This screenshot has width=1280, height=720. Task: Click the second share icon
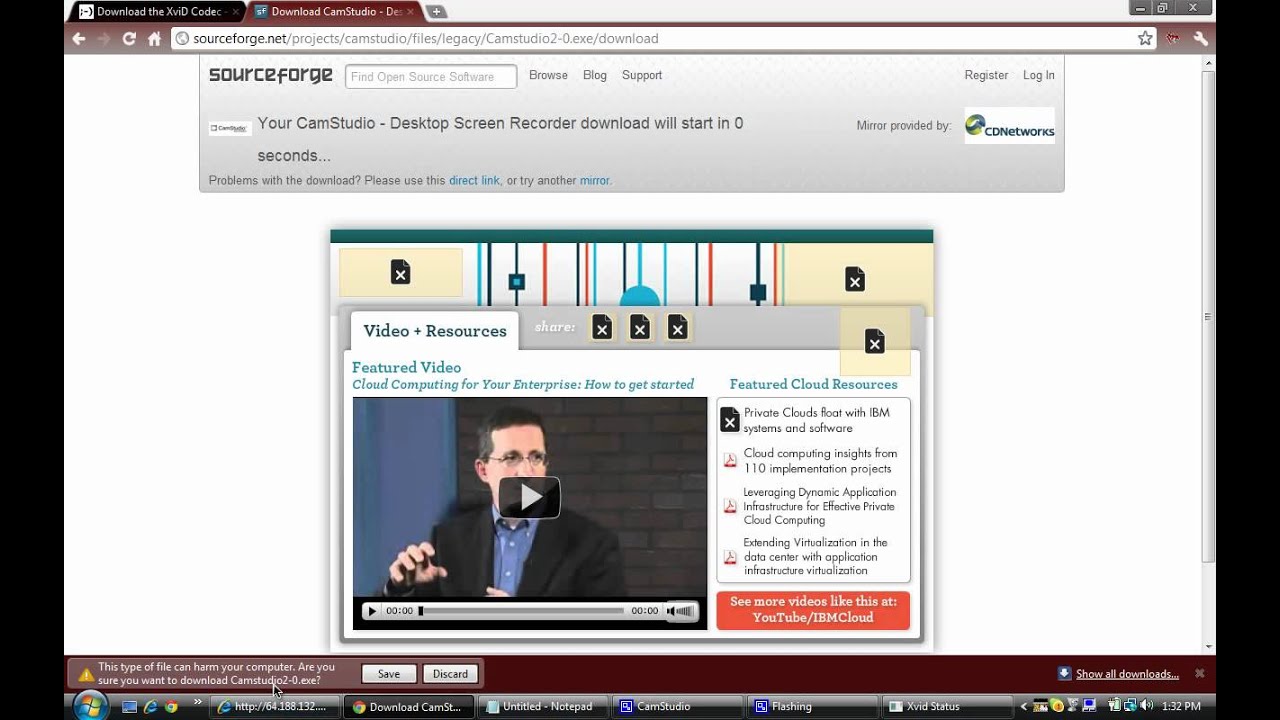[640, 327]
